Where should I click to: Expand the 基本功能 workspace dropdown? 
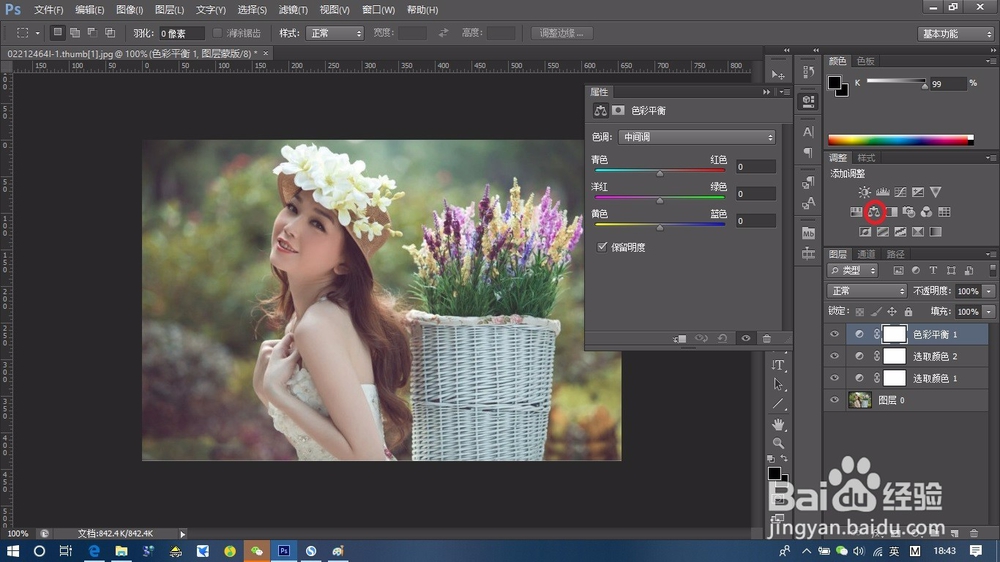(x=955, y=33)
